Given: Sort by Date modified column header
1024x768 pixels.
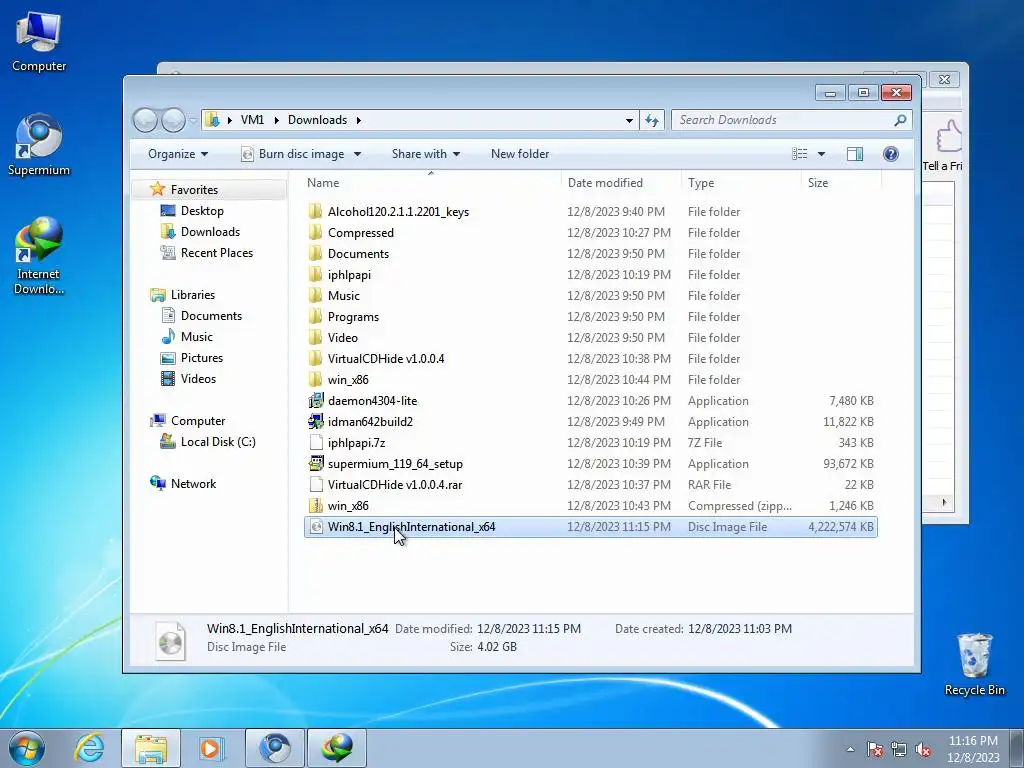Looking at the screenshot, I should 621,183.
